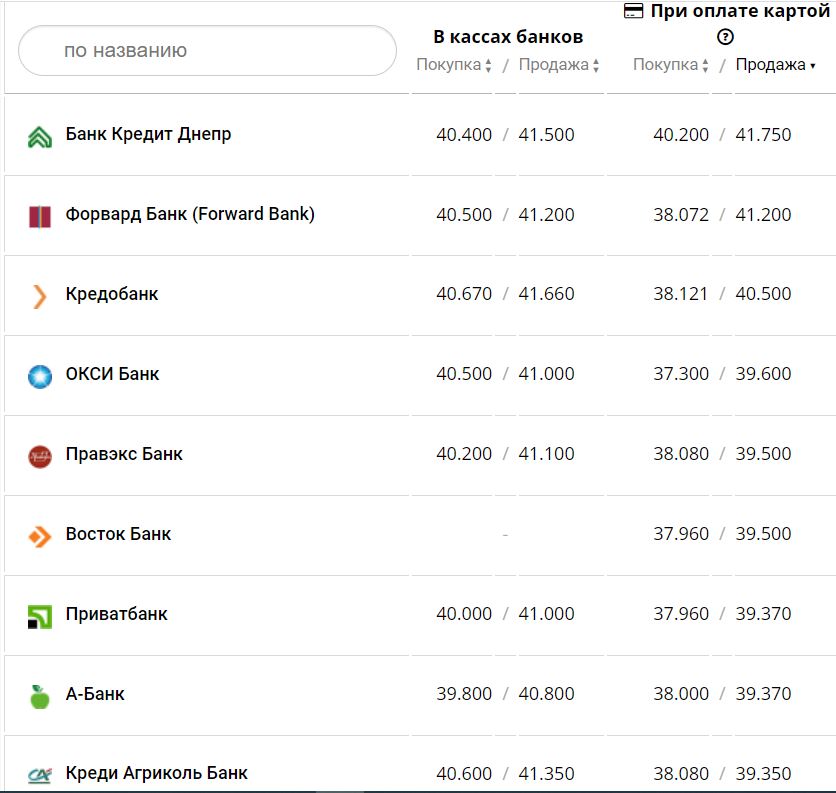
Task: Open the Приватбанк bank link
Action: pyautogui.click(x=116, y=614)
